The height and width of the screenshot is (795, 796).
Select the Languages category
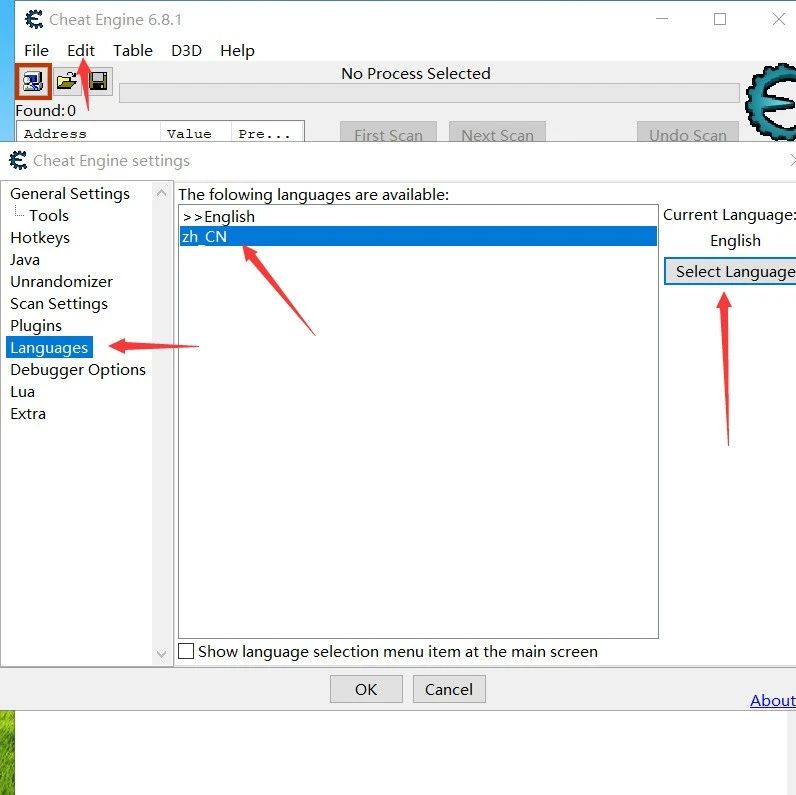[49, 347]
